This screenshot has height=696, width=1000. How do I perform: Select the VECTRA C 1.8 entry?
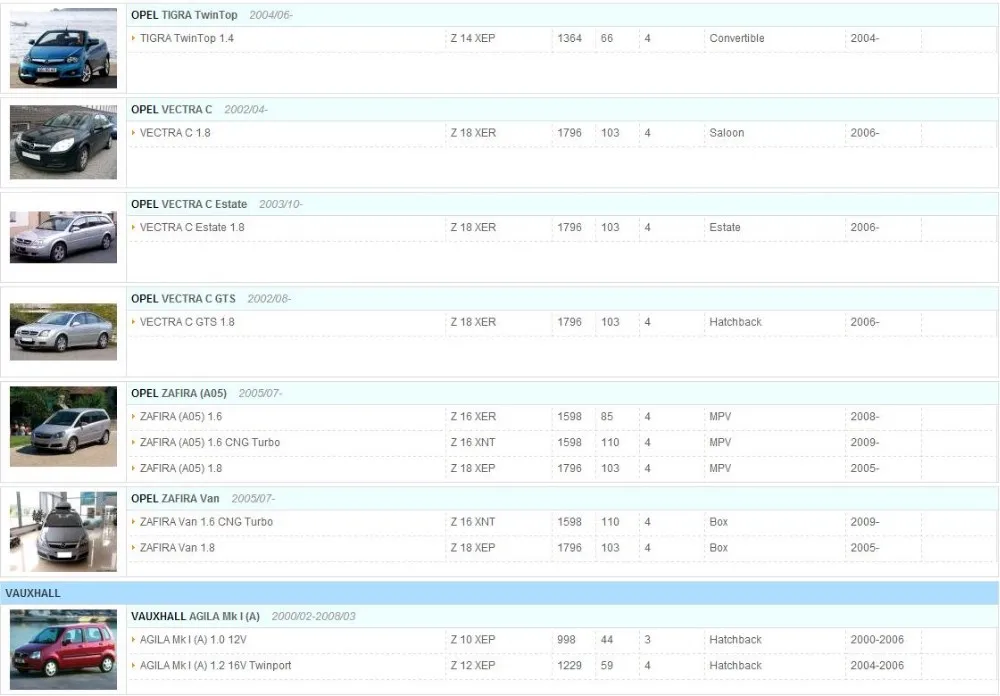coord(175,133)
